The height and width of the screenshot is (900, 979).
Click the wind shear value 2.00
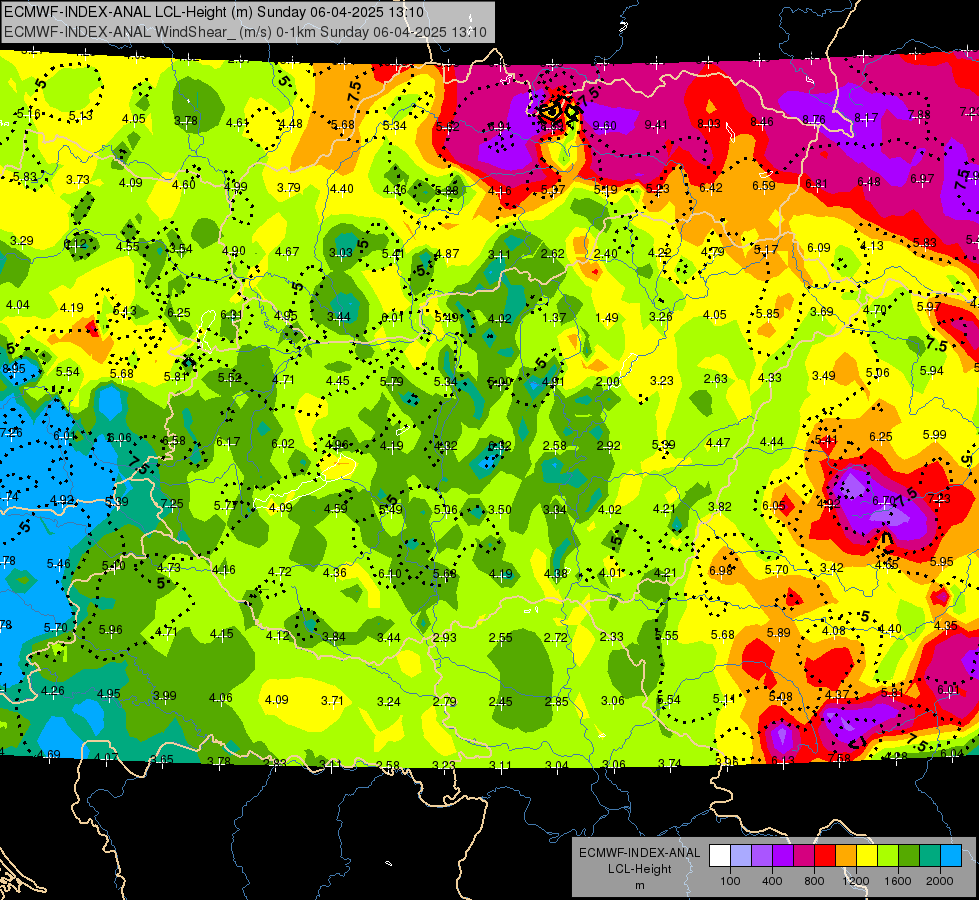coord(608,382)
